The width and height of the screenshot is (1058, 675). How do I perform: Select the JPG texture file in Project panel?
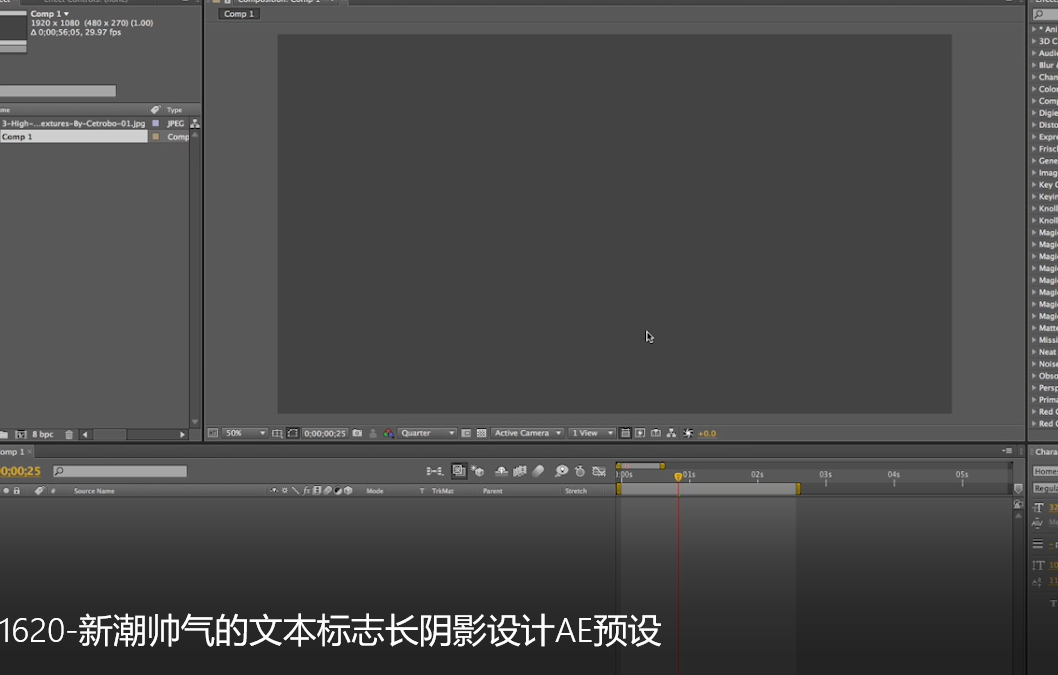coord(73,124)
